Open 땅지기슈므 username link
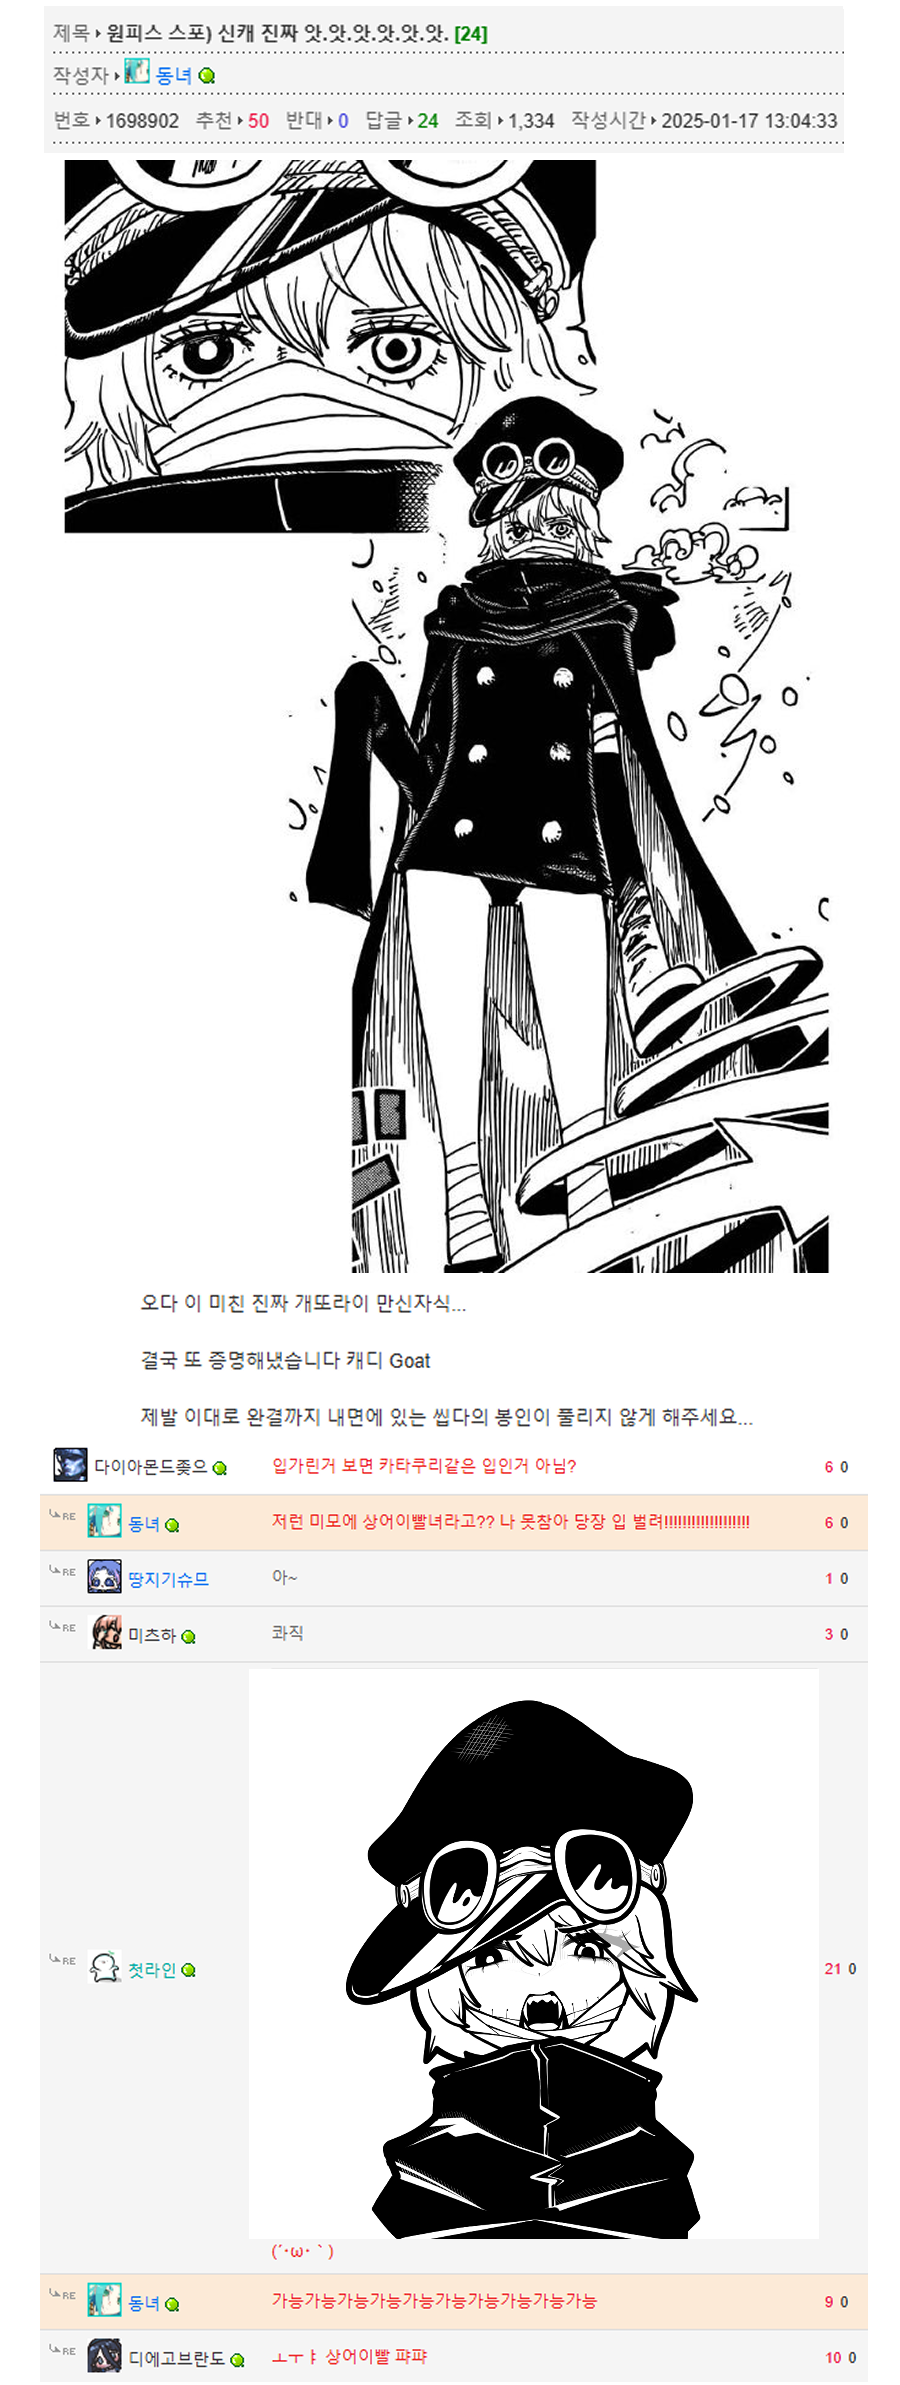This screenshot has width=900, height=2385. pyautogui.click(x=168, y=1579)
